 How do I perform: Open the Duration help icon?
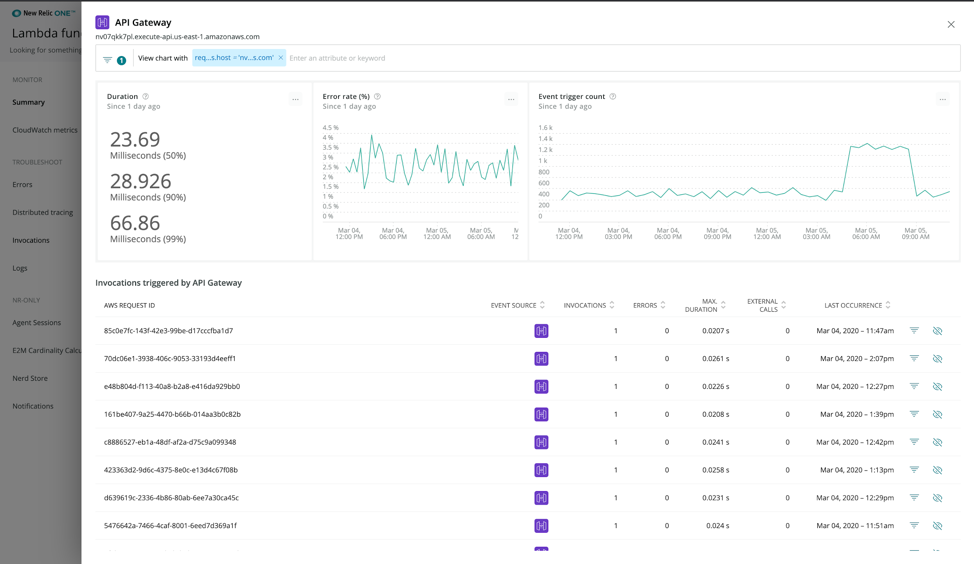(x=145, y=96)
